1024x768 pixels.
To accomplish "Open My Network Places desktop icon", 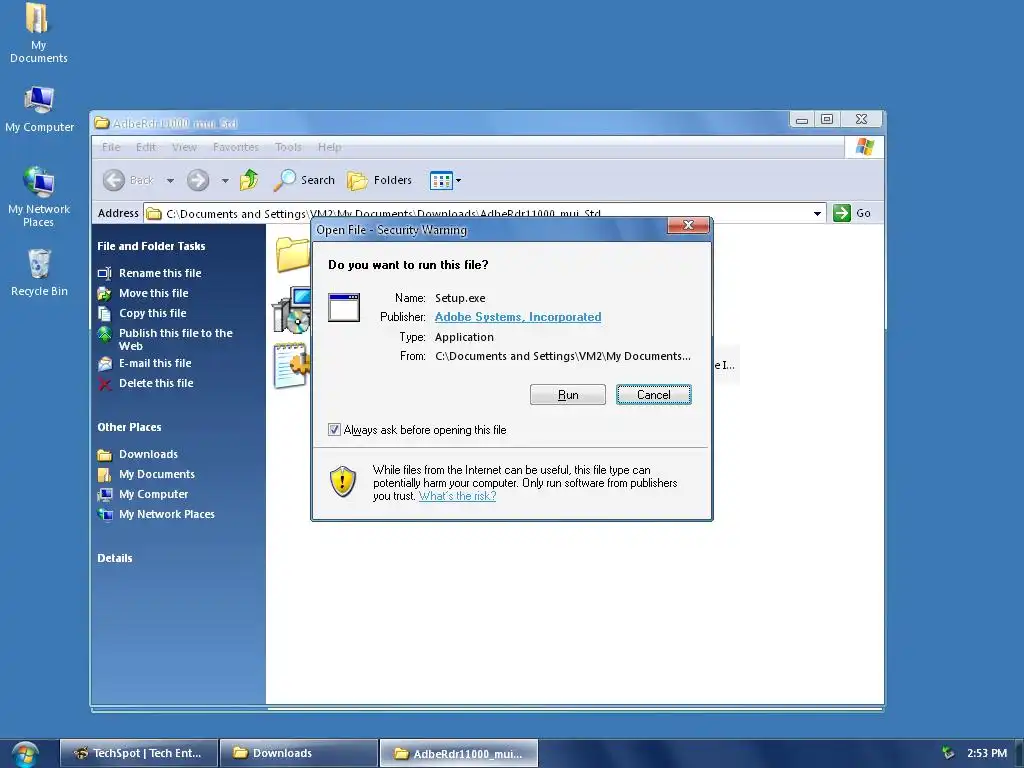I will pos(39,197).
